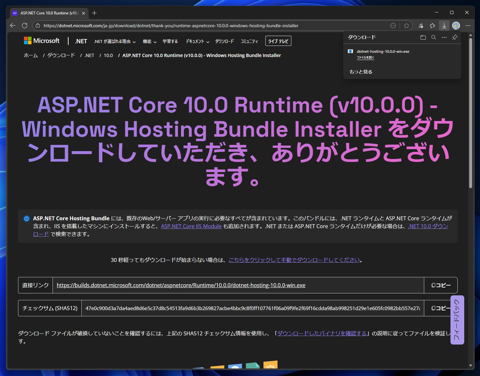Image resolution: width=480 pixels, height=376 pixels.
Task: Expand the '.NET が選ばれる理由' menu
Action: point(115,41)
